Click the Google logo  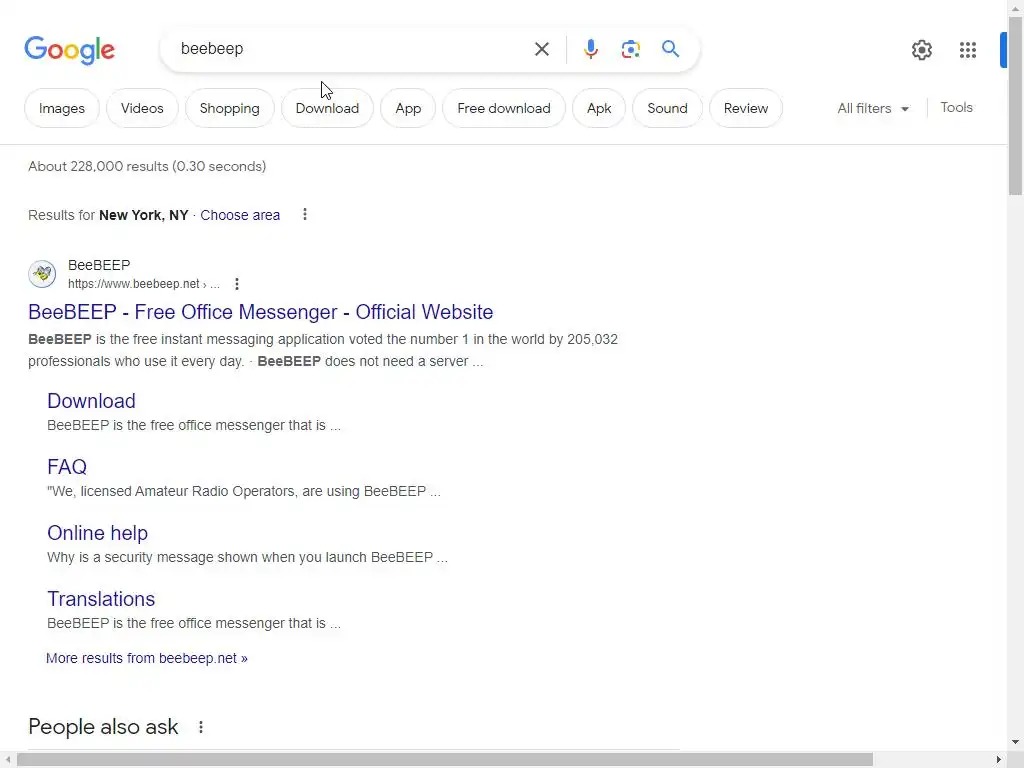(69, 50)
